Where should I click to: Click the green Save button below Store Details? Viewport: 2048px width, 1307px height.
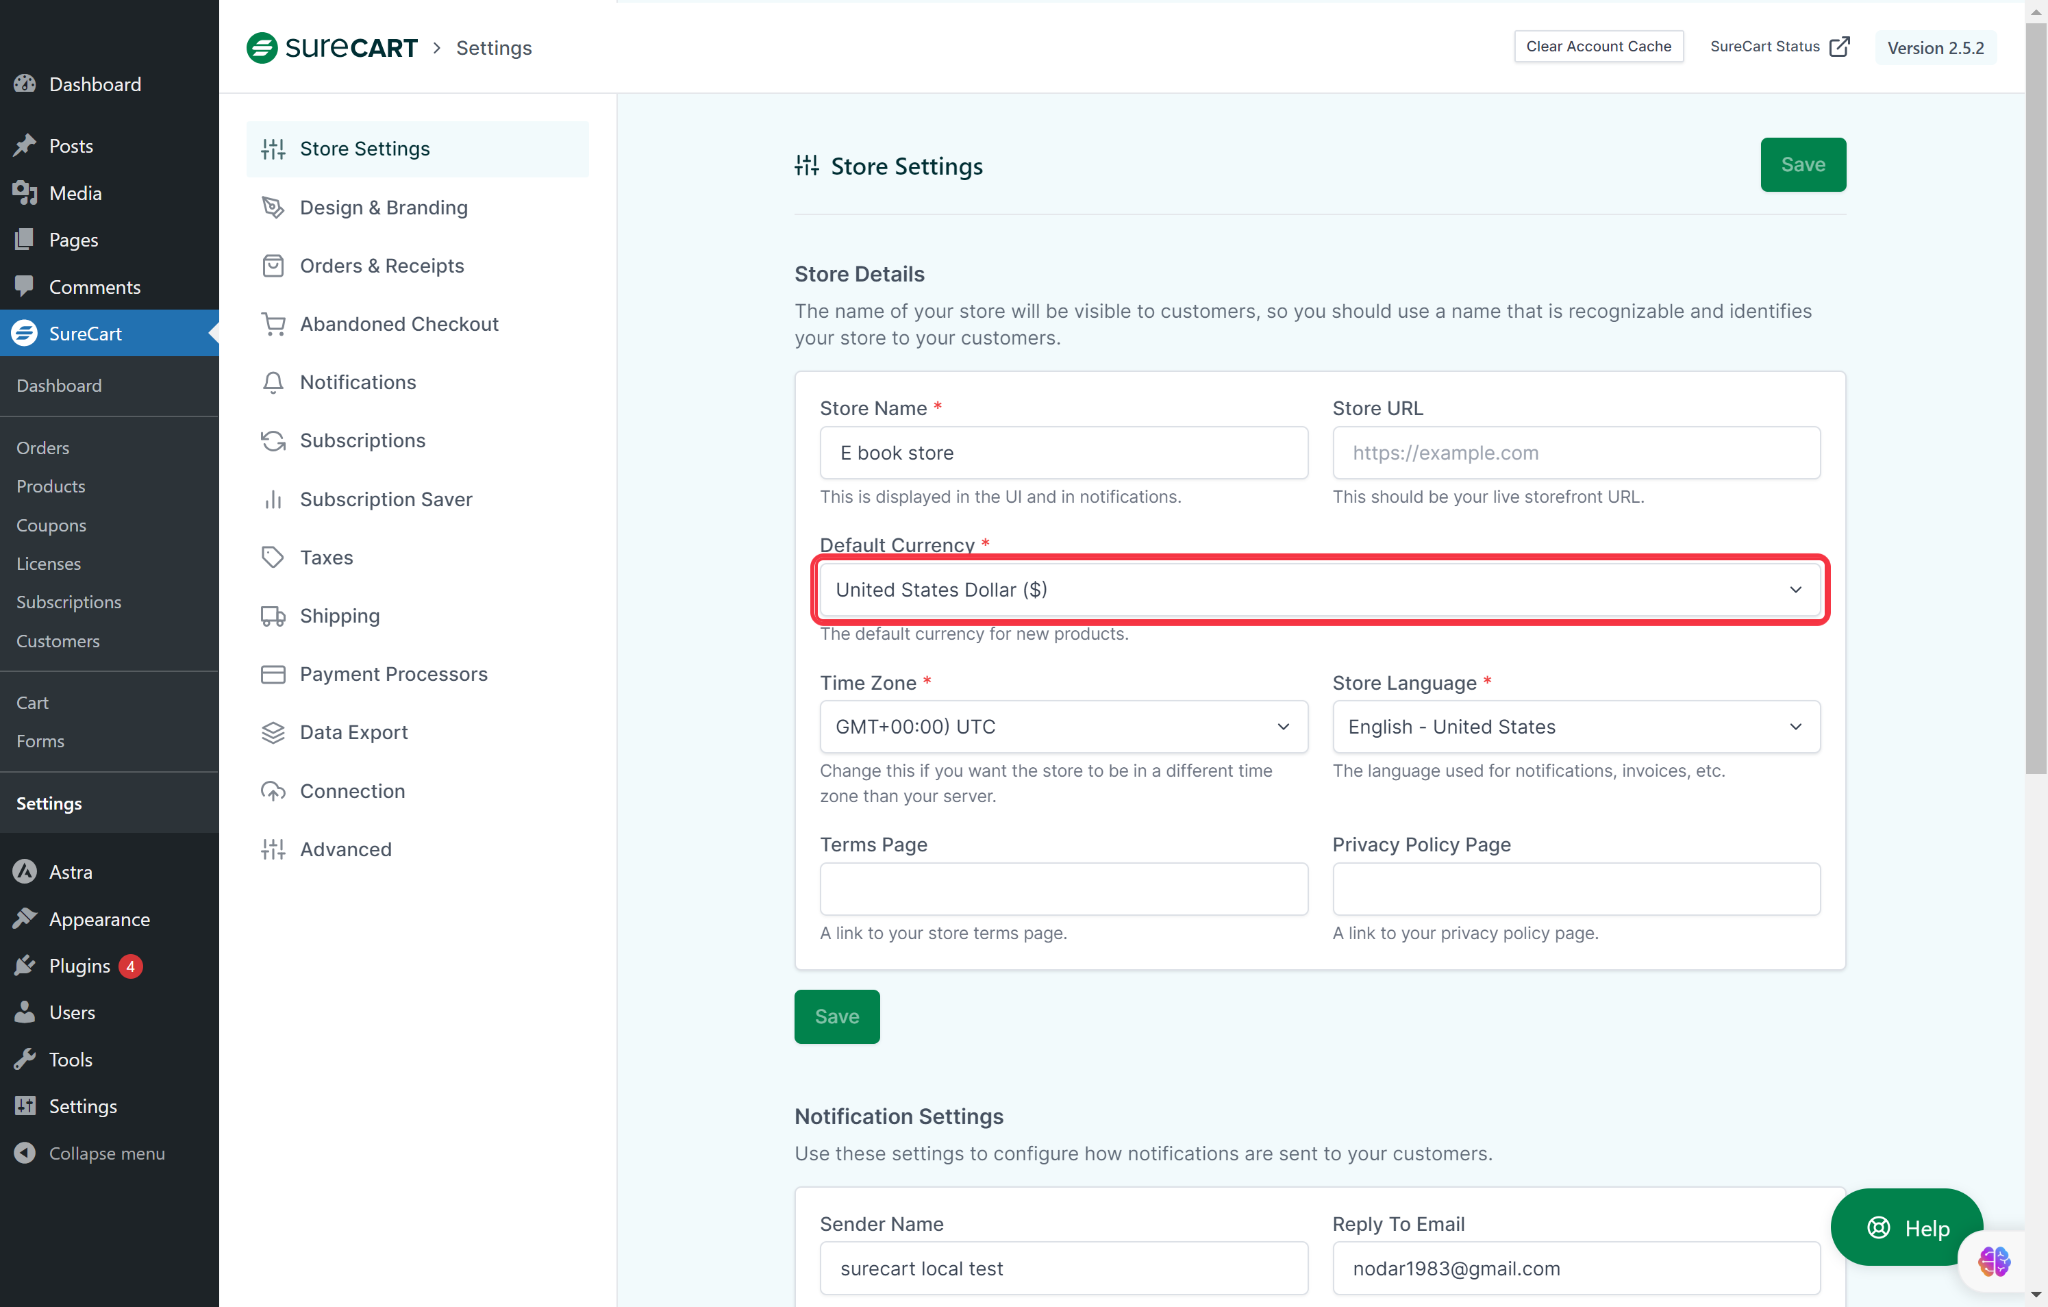tap(836, 1017)
